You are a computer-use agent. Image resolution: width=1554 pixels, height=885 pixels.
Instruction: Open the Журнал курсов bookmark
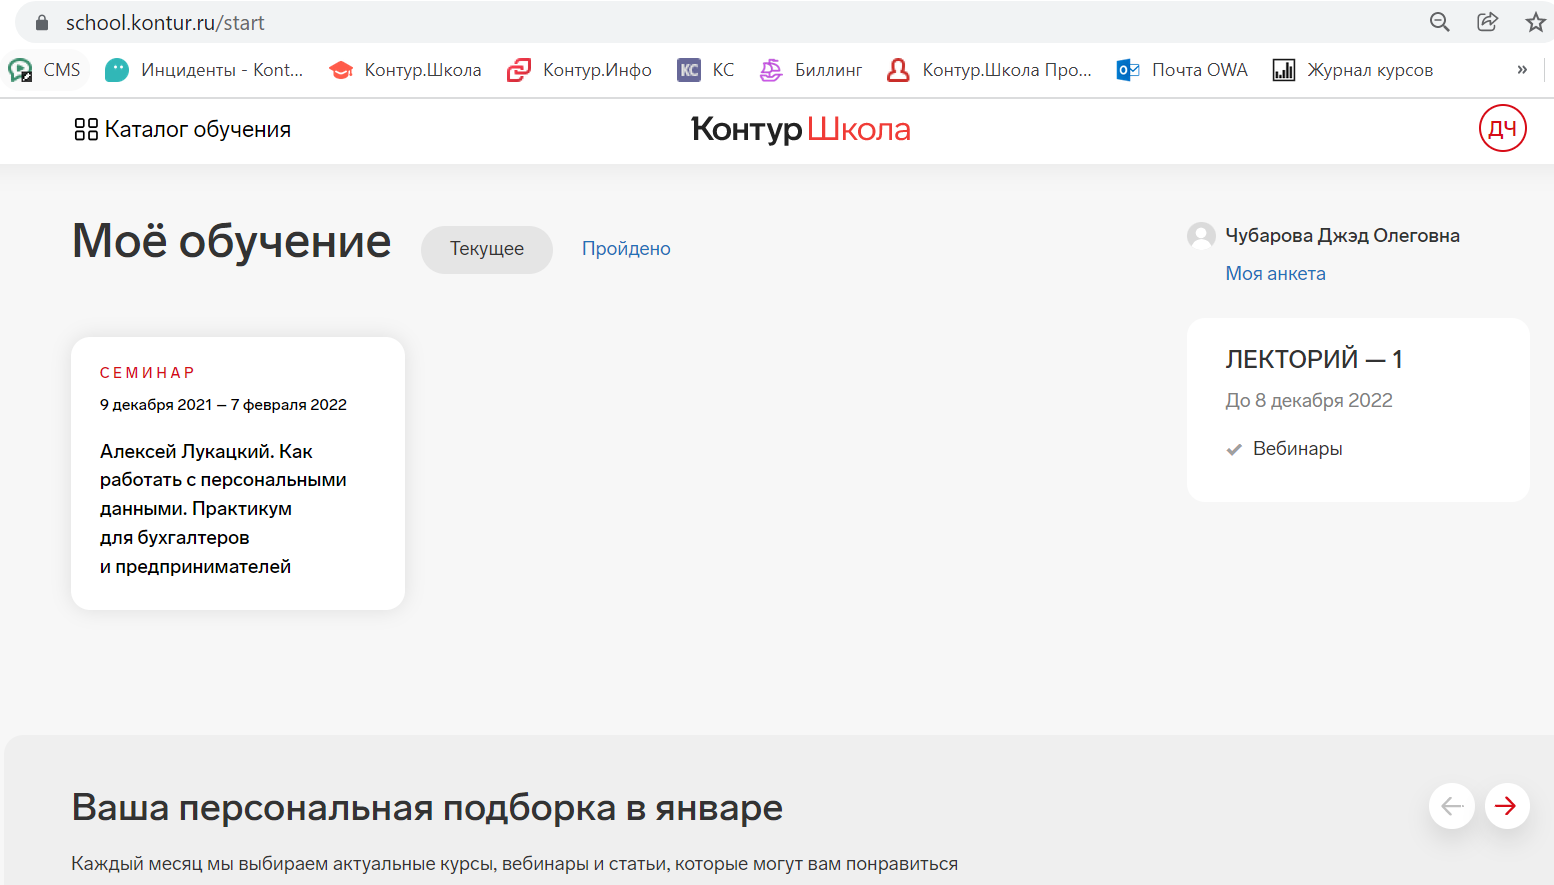click(1353, 70)
